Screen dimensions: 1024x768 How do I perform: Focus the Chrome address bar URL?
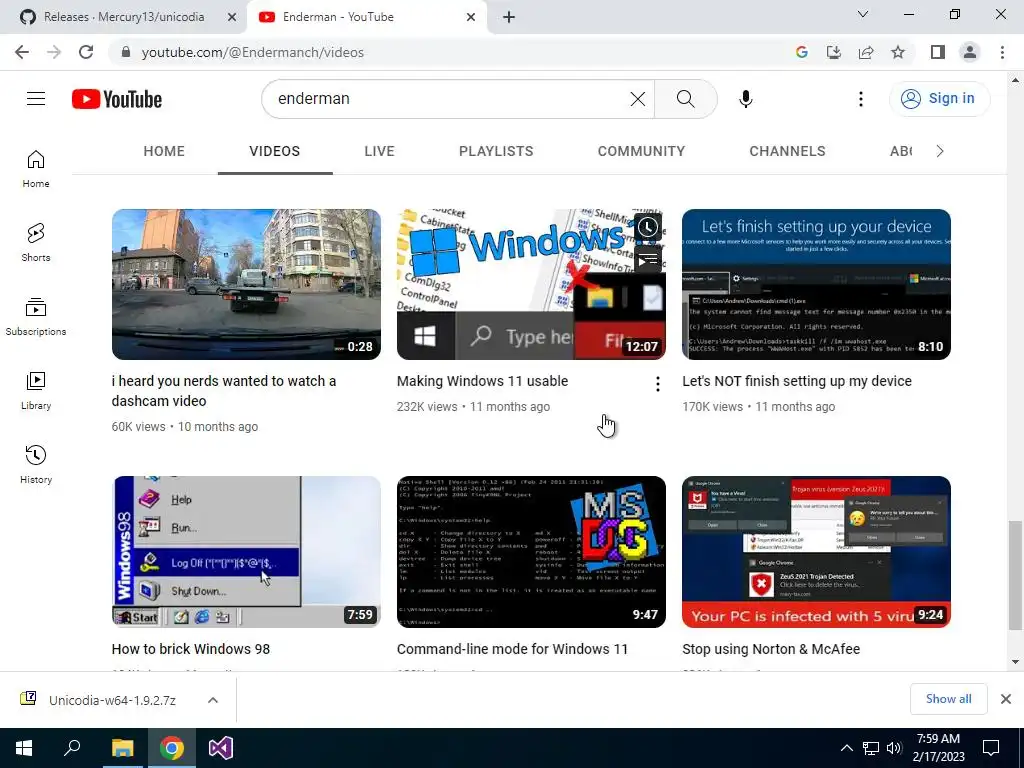252,52
